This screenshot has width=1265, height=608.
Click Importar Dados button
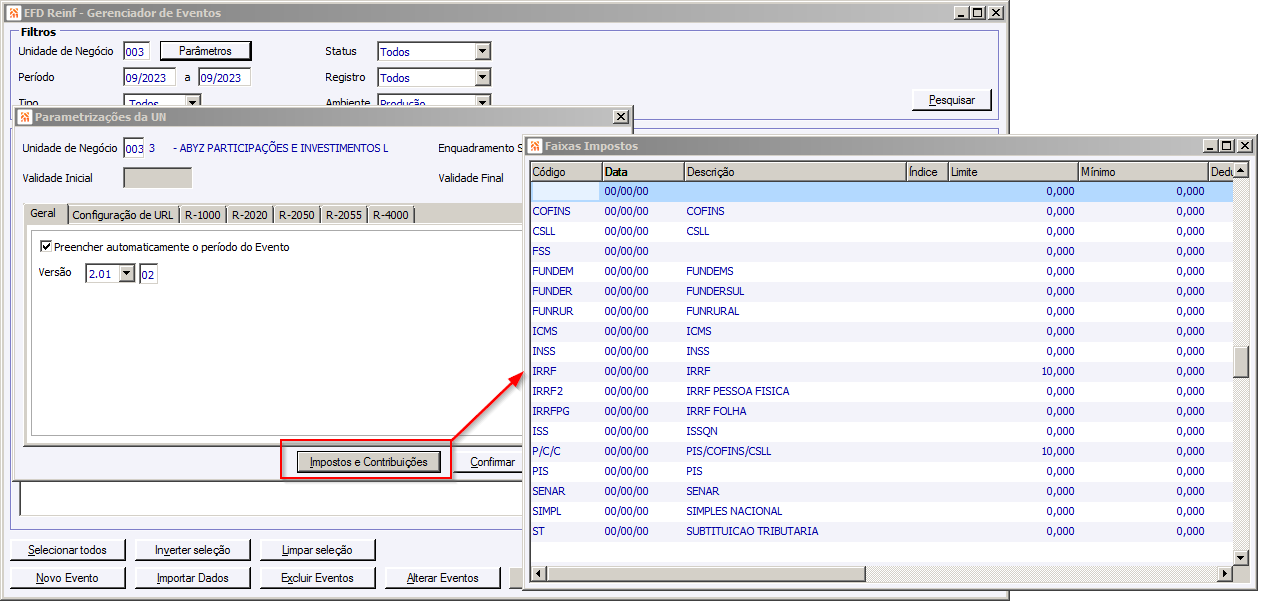click(x=192, y=578)
